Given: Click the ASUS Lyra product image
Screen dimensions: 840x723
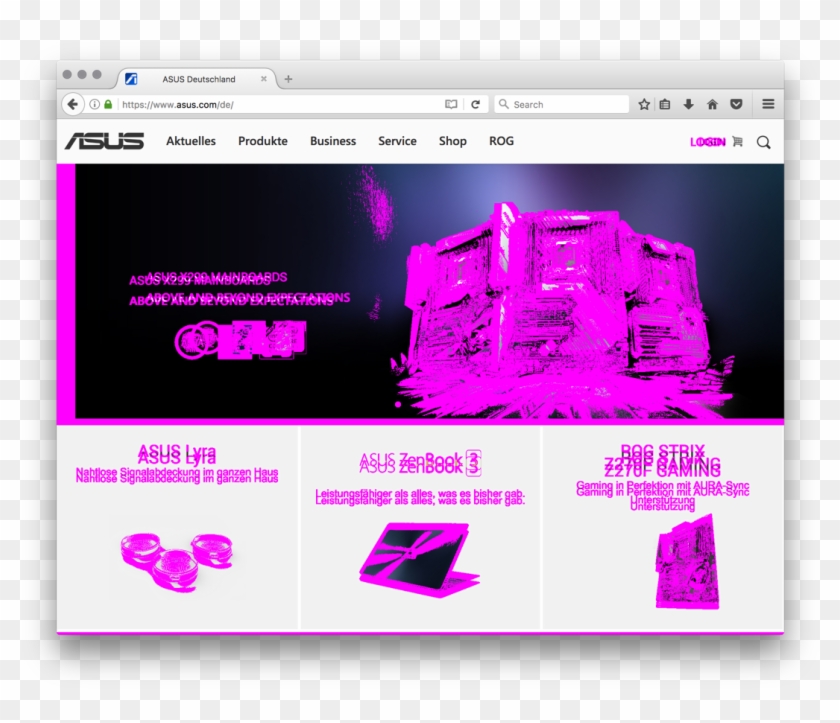Looking at the screenshot, I should pos(177,561).
